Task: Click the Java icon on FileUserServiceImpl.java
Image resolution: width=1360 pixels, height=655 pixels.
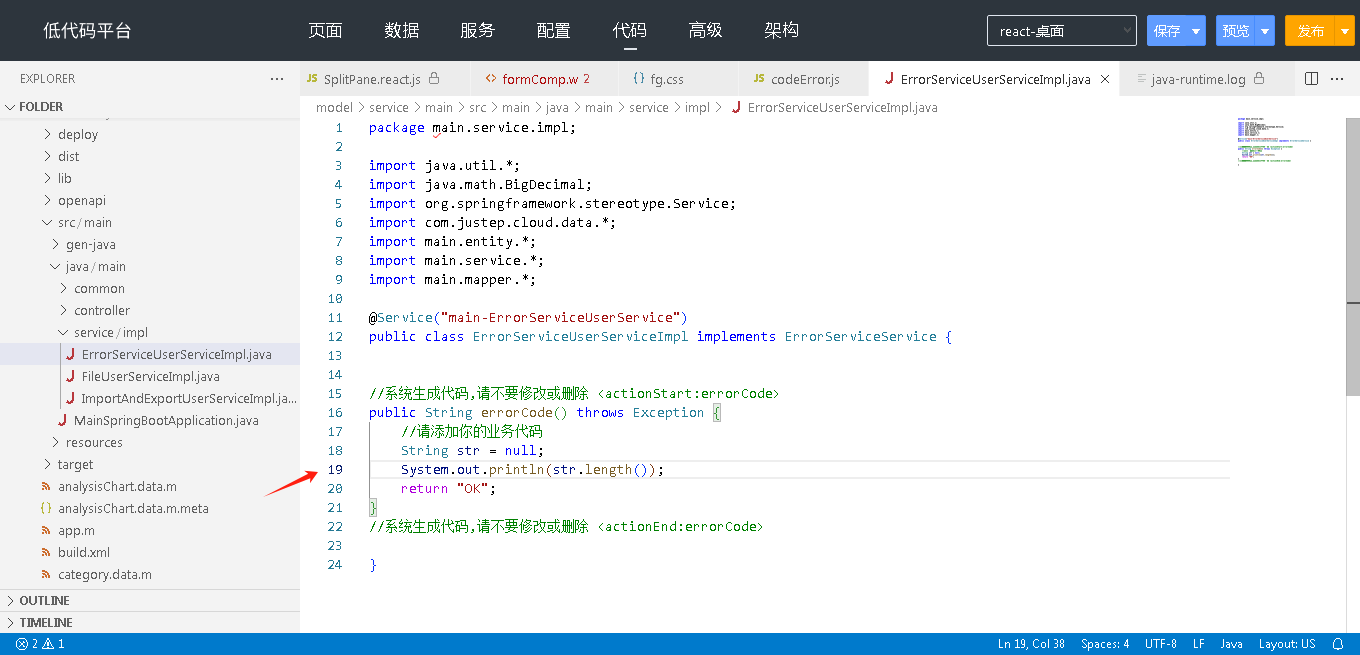Action: pos(70,377)
